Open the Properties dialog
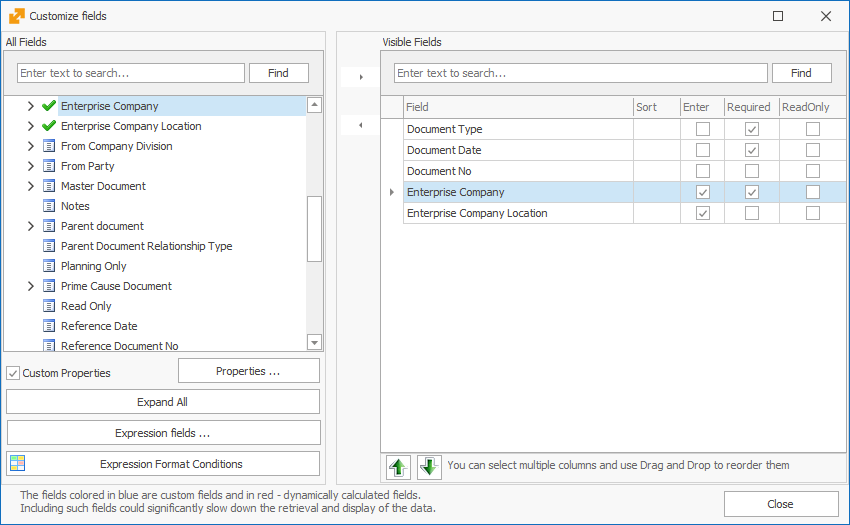This screenshot has height=525, width=850. 248,371
